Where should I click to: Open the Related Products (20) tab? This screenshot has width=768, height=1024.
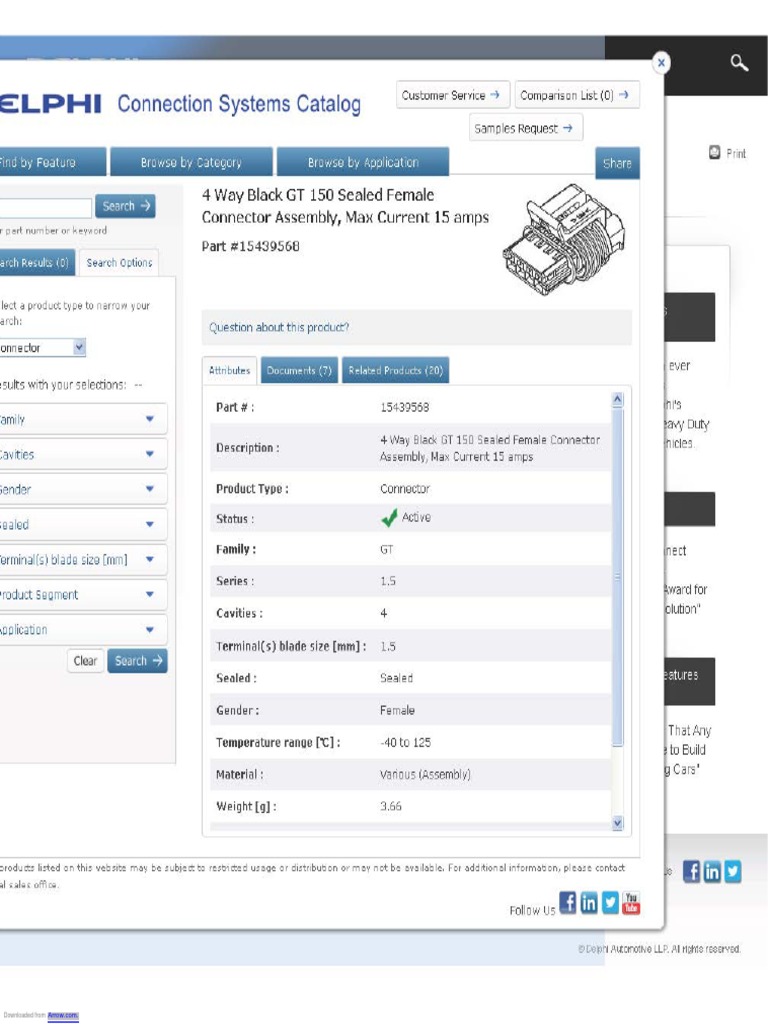tap(395, 370)
